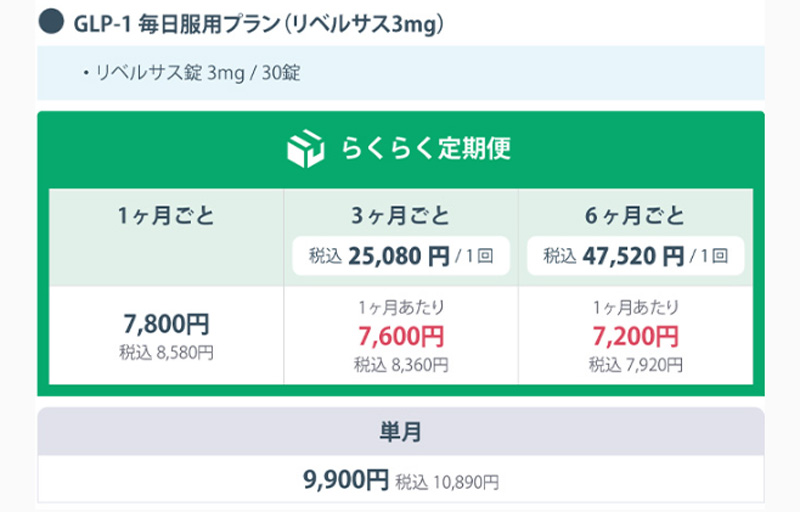Click the 税込 7,920円 tax-included text
800x512 pixels.
[635, 365]
